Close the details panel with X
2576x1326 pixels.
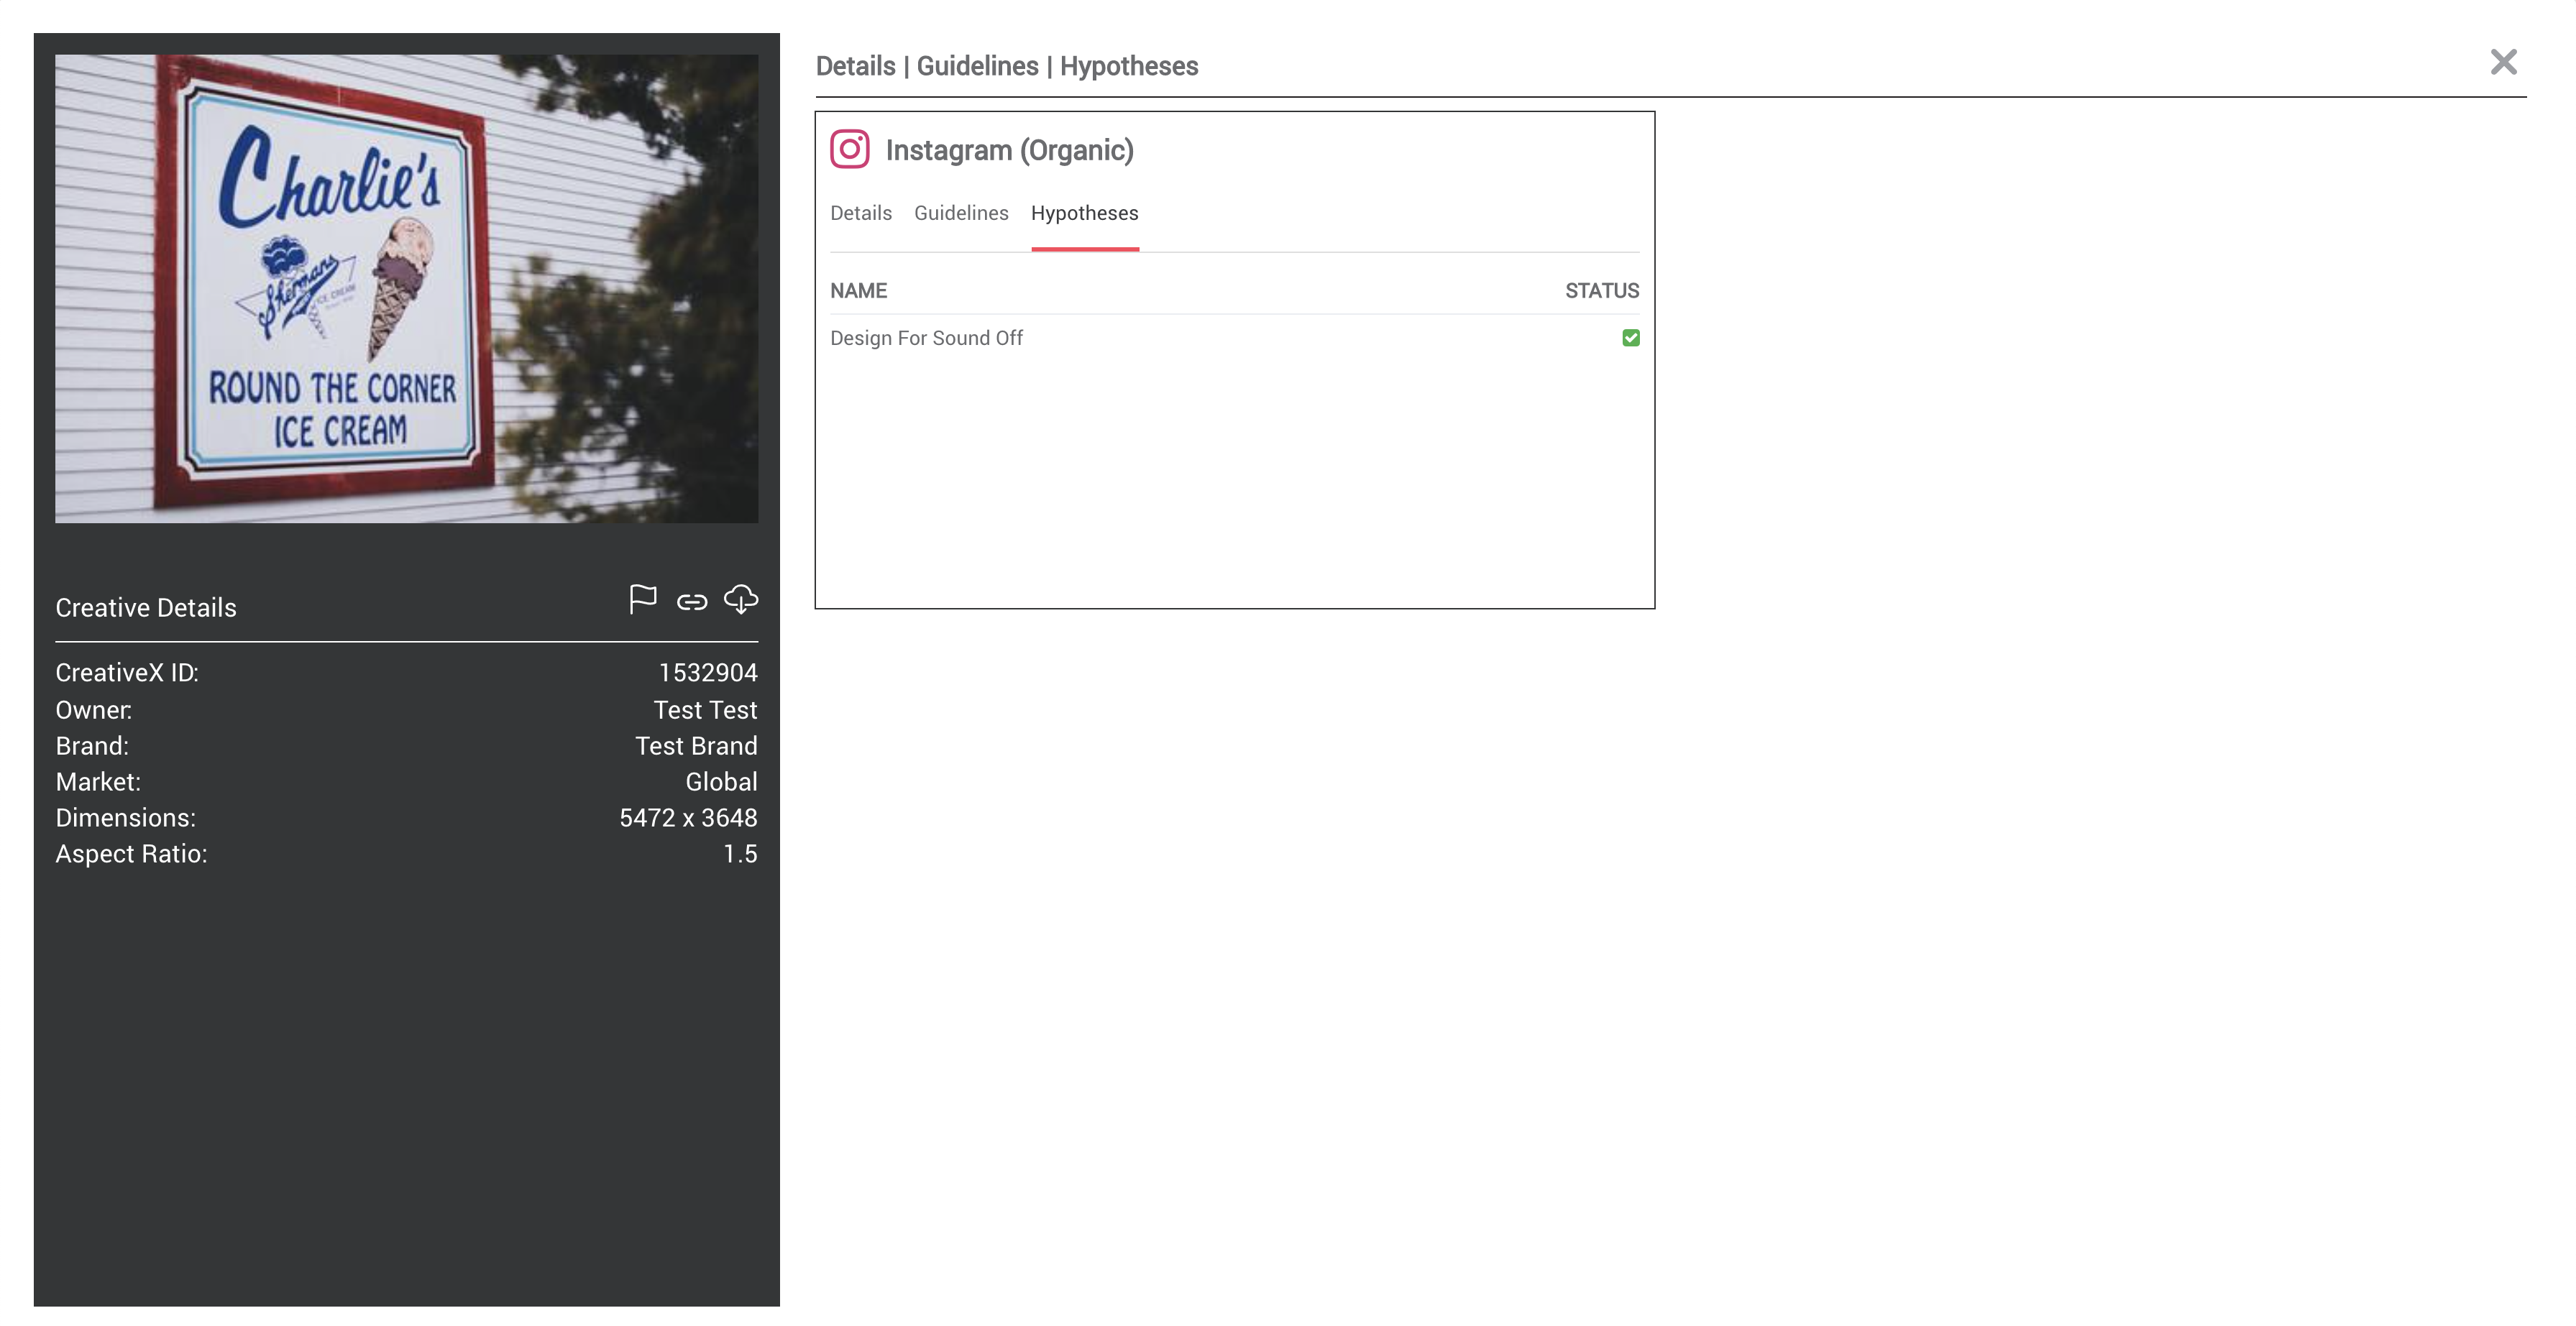click(2504, 62)
